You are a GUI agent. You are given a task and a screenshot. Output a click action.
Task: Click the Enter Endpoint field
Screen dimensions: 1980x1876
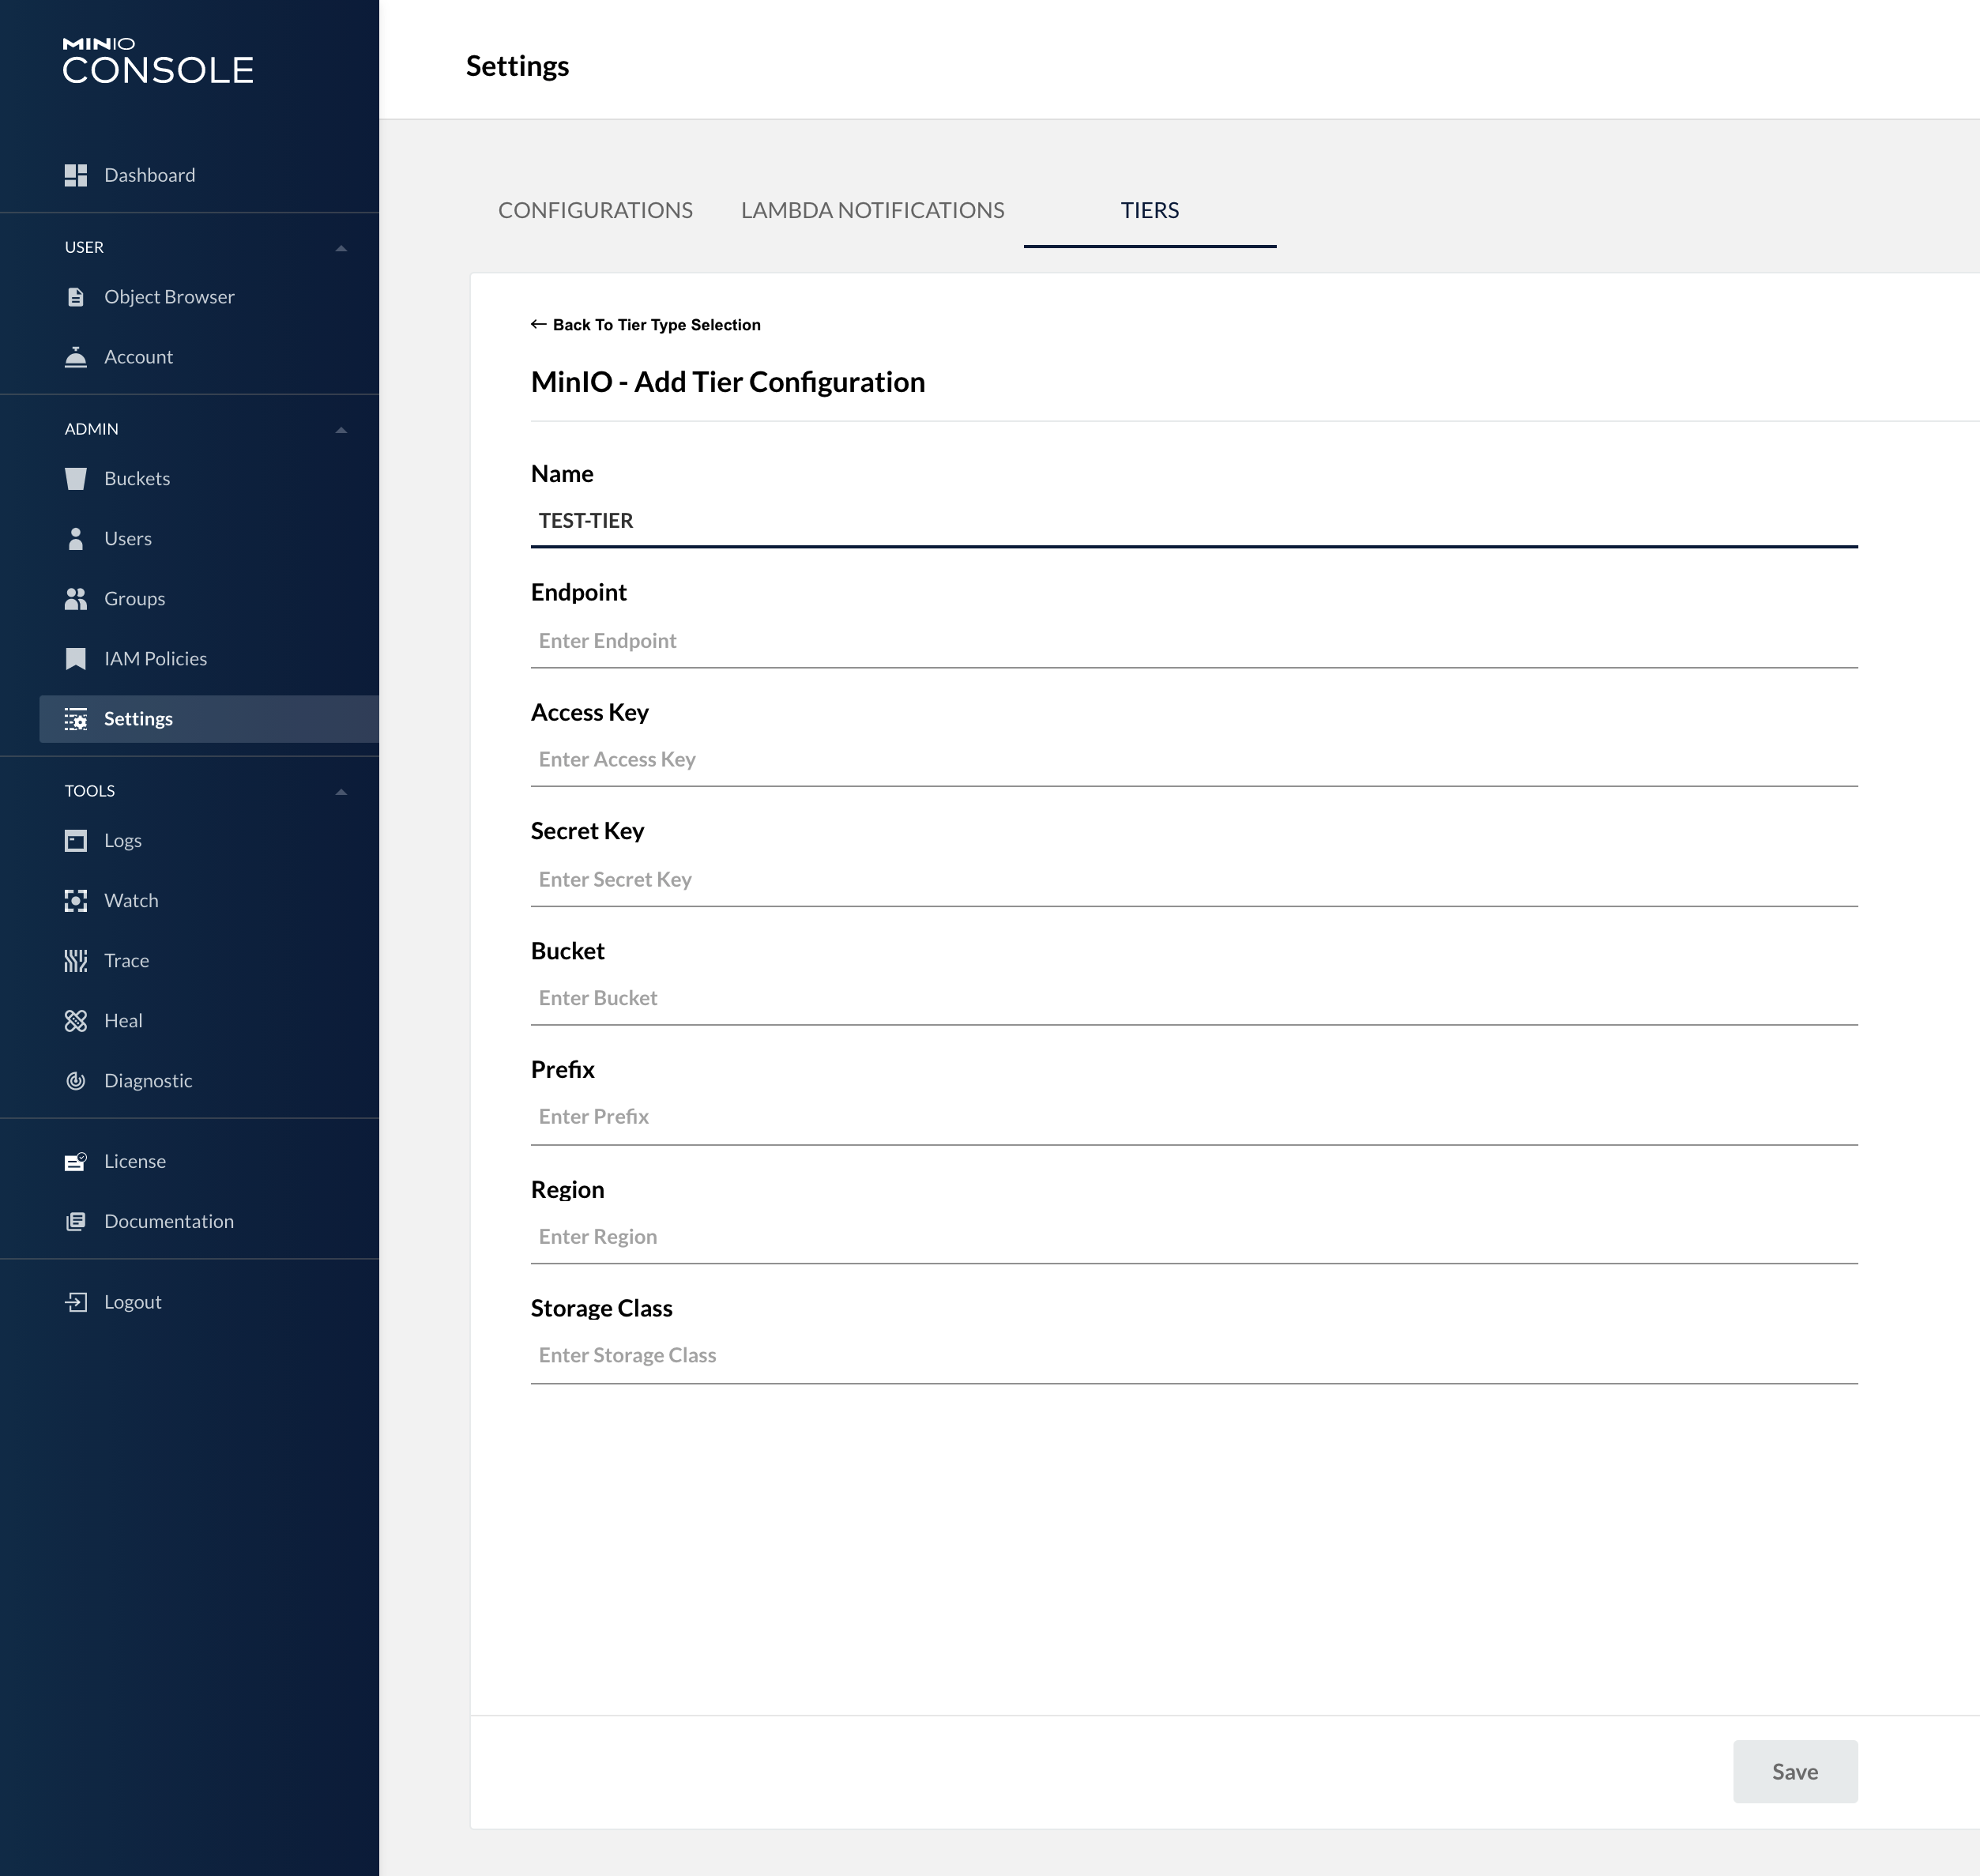[1194, 641]
